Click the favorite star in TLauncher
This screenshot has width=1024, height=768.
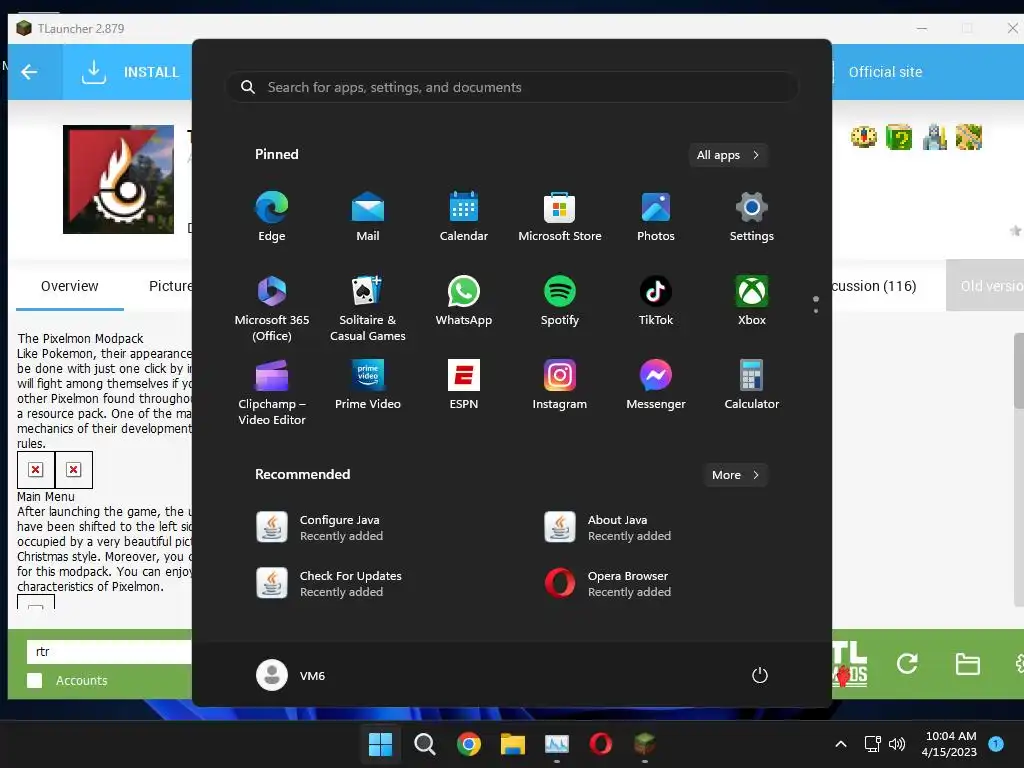(1016, 230)
